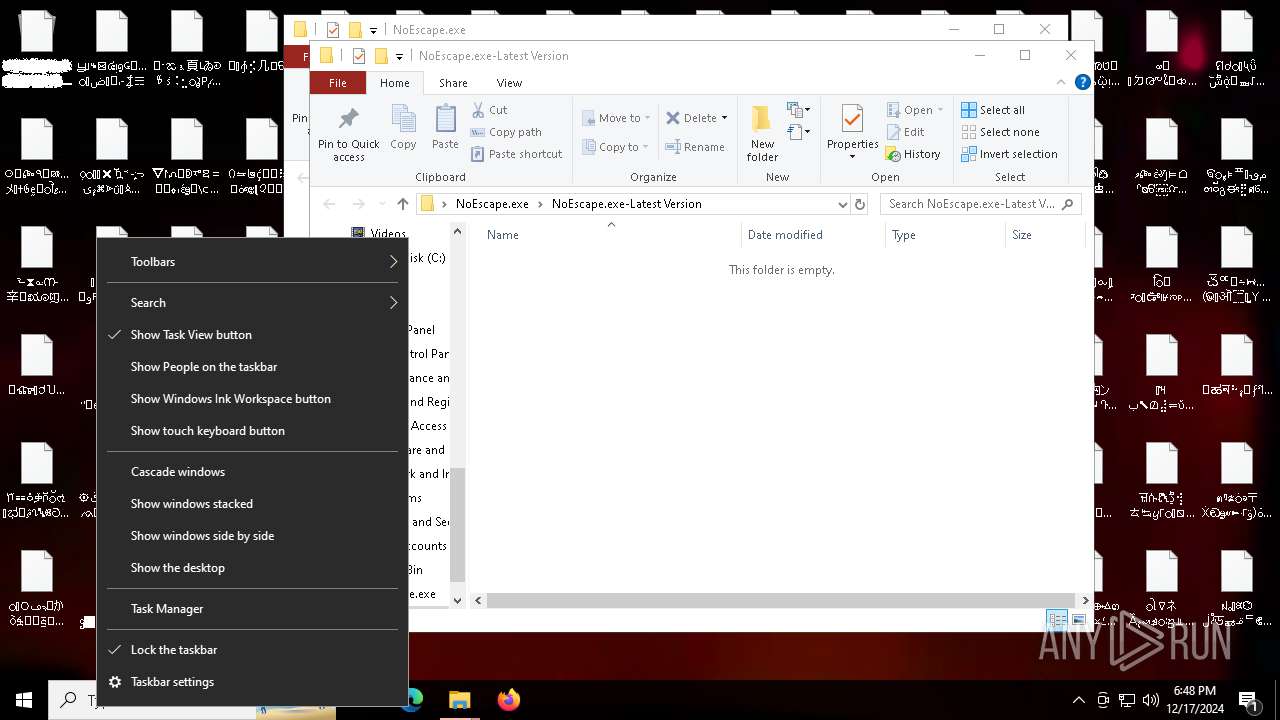
Task: Open the Explorer Help question mark icon
Action: click(x=1082, y=83)
